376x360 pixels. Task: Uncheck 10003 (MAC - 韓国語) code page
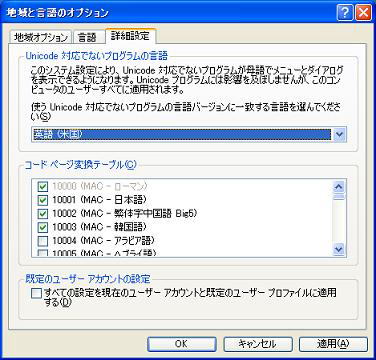pyautogui.click(x=43, y=227)
